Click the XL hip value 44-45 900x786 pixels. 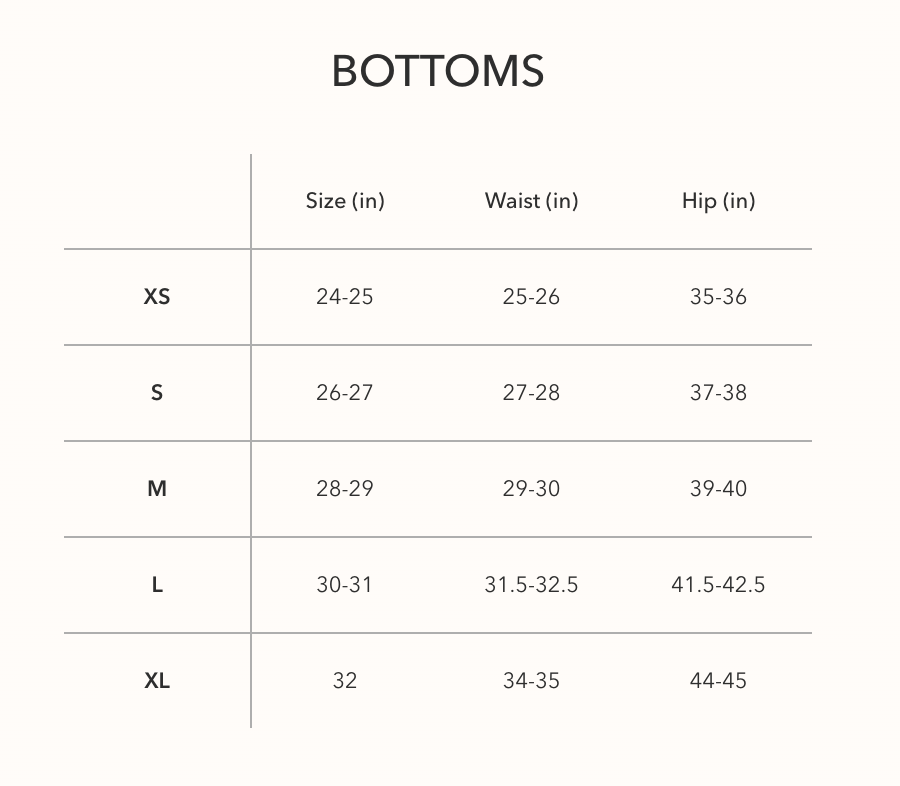[718, 681]
